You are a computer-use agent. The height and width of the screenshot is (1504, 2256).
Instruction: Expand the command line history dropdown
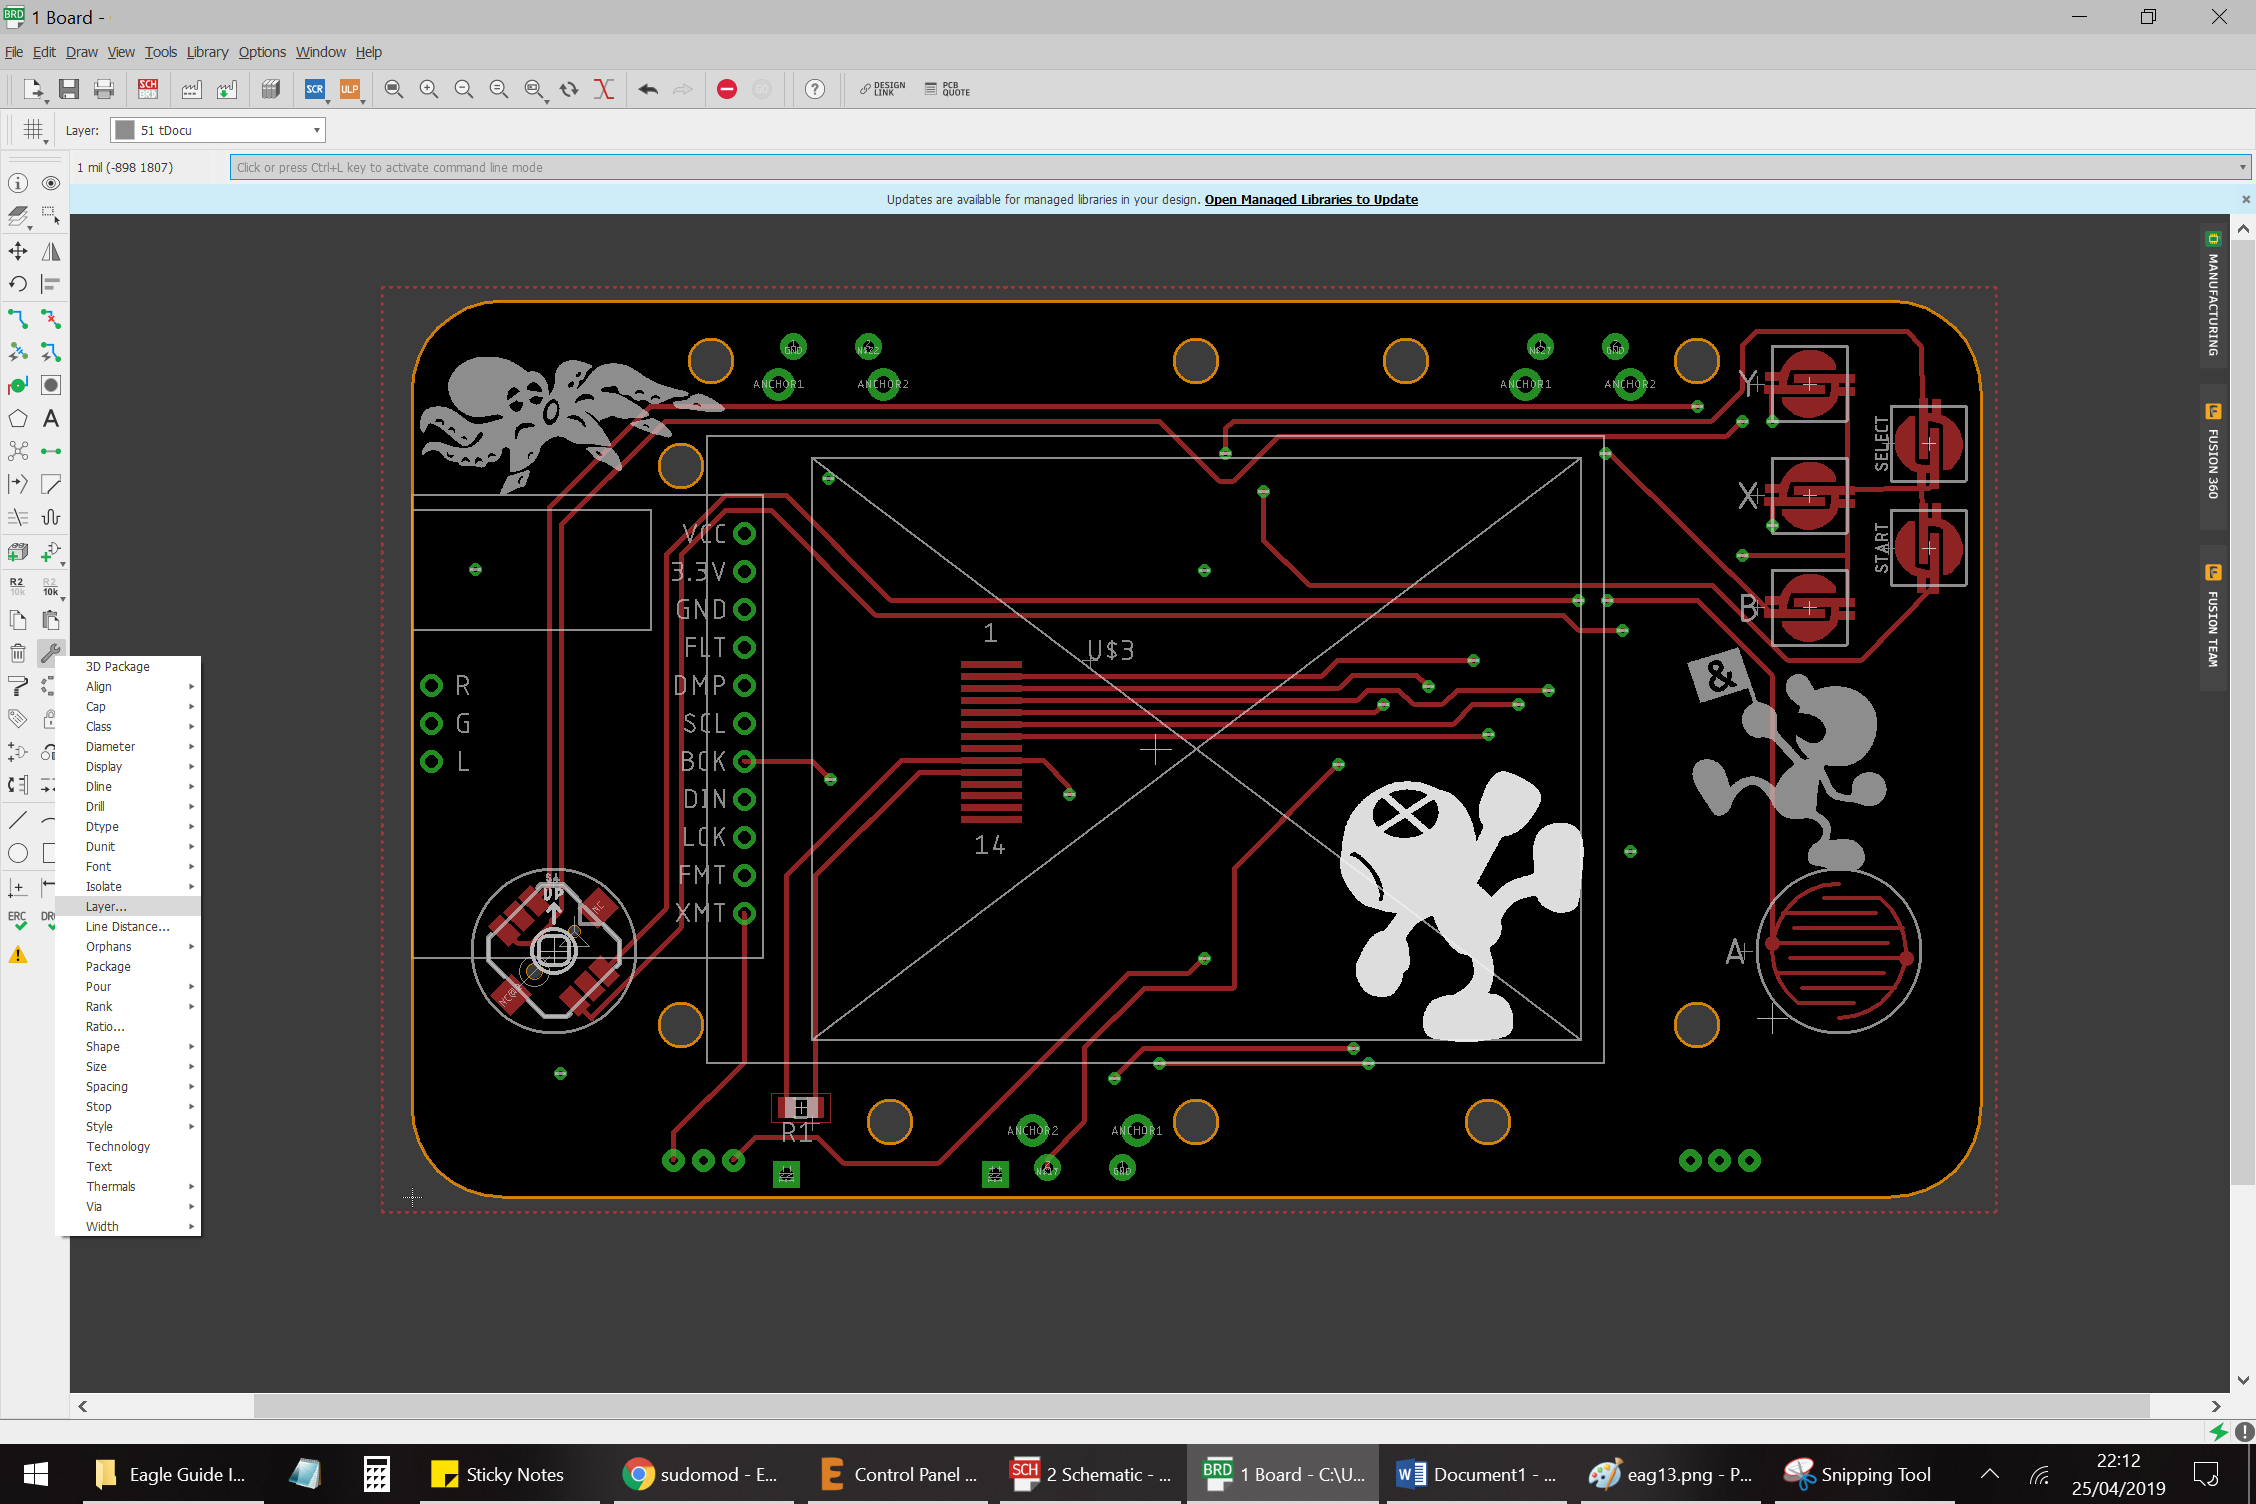pos(2243,167)
